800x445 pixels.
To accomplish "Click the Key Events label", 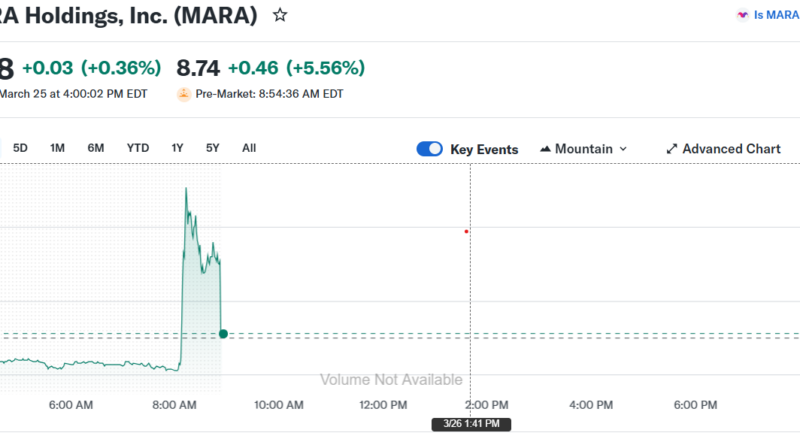I will tap(484, 149).
